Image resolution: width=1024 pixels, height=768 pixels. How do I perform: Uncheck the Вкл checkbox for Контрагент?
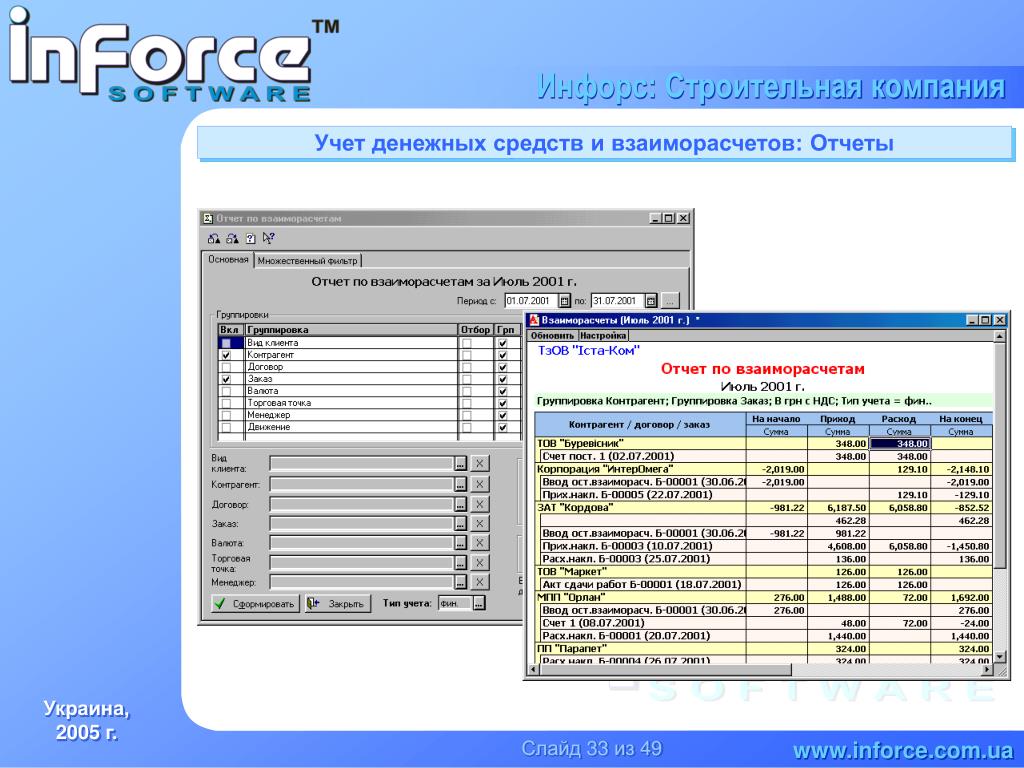pos(226,355)
